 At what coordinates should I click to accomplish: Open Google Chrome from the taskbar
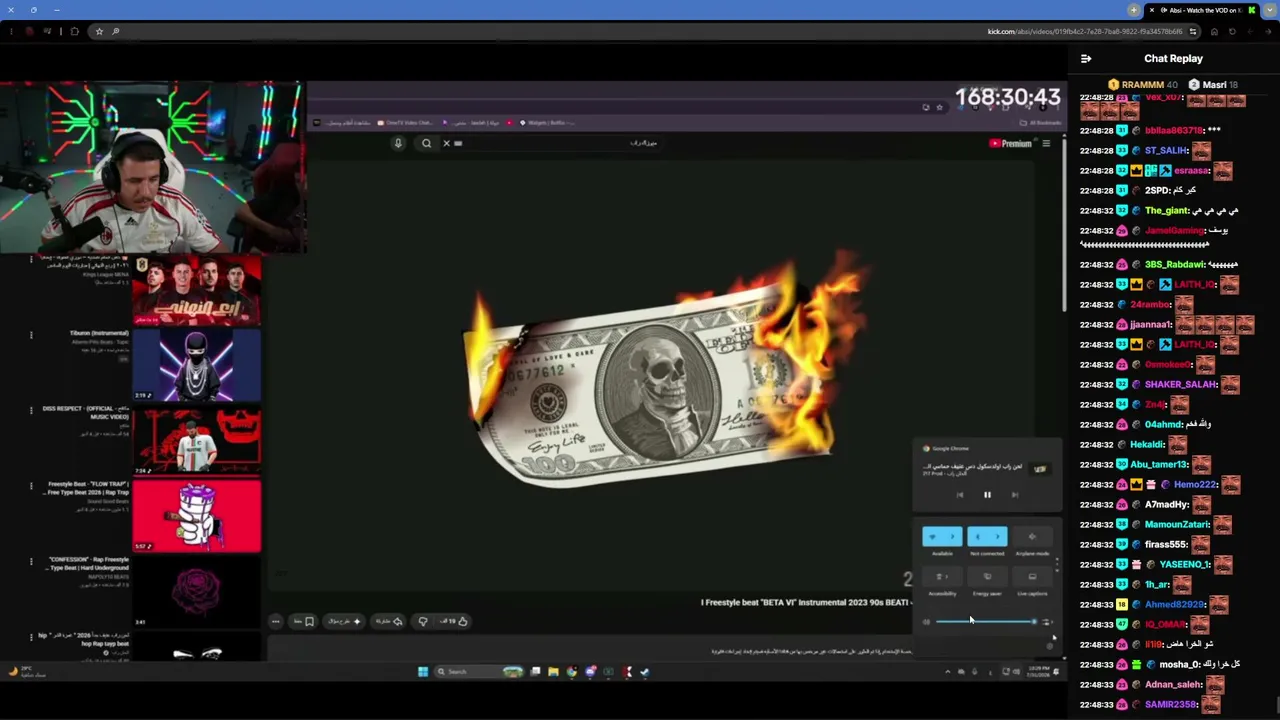coord(572,672)
